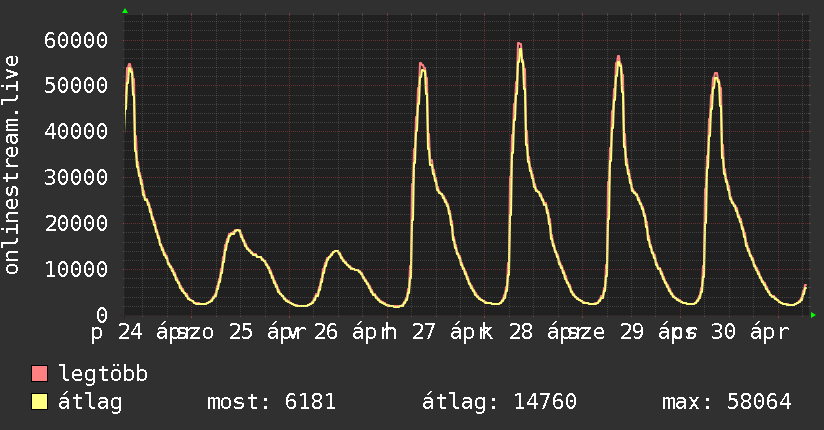This screenshot has width=824, height=430.
Task: Click the pink legtöbb legend swatch
Action: [x=39, y=374]
